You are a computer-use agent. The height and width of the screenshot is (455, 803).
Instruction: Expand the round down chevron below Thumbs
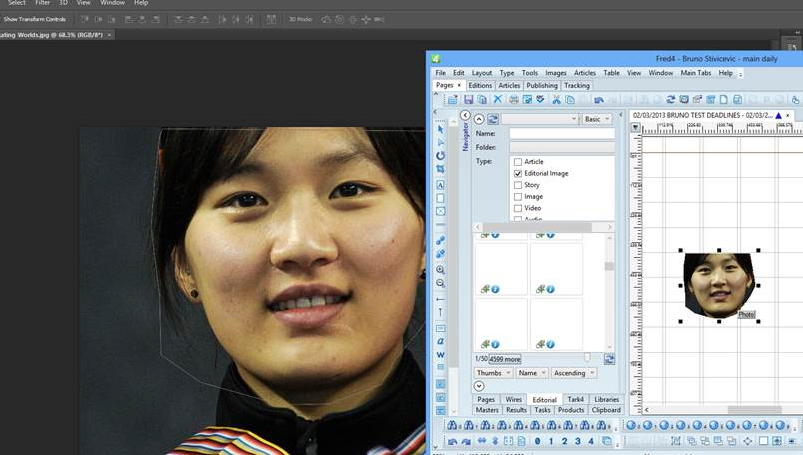[x=479, y=386]
